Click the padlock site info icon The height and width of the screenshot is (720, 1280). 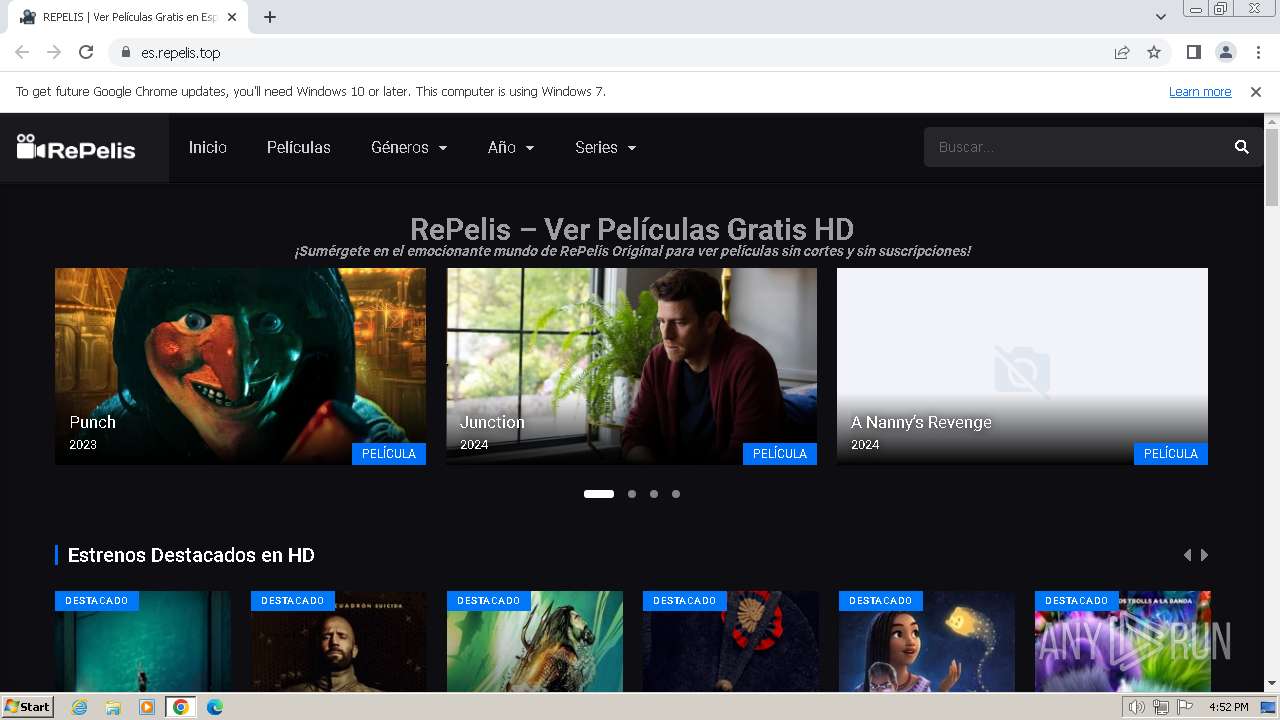click(x=126, y=52)
